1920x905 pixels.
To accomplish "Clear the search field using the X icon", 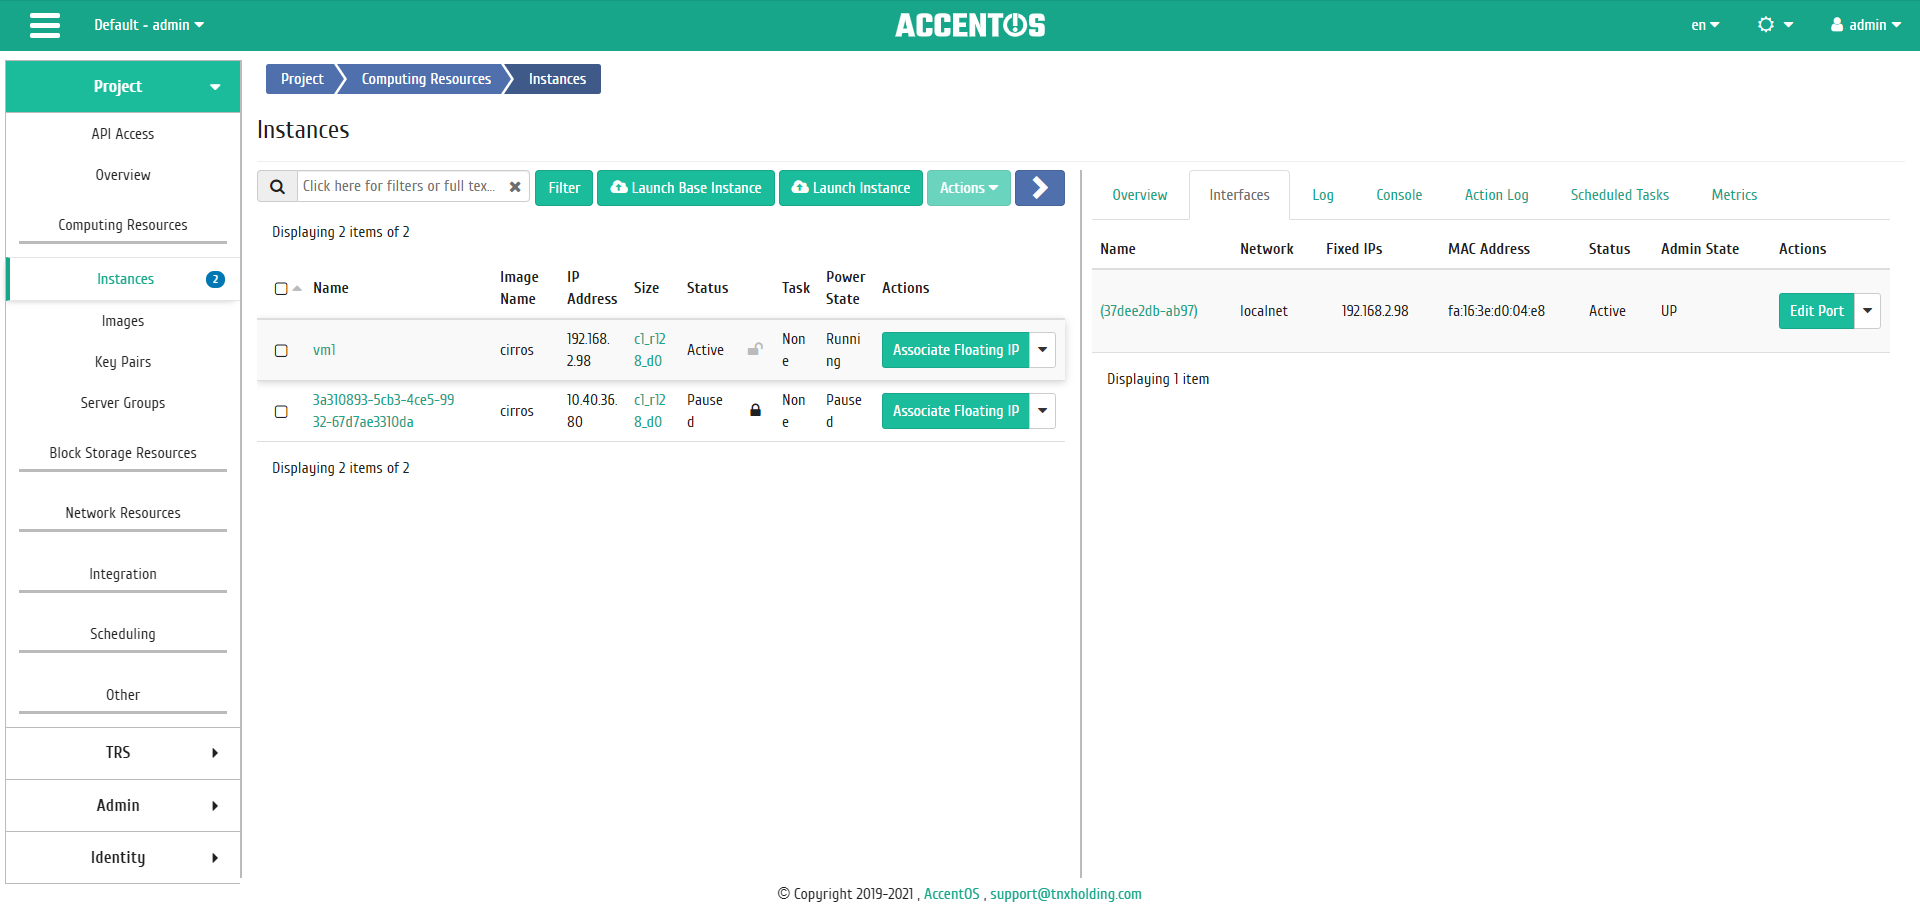I will [515, 186].
